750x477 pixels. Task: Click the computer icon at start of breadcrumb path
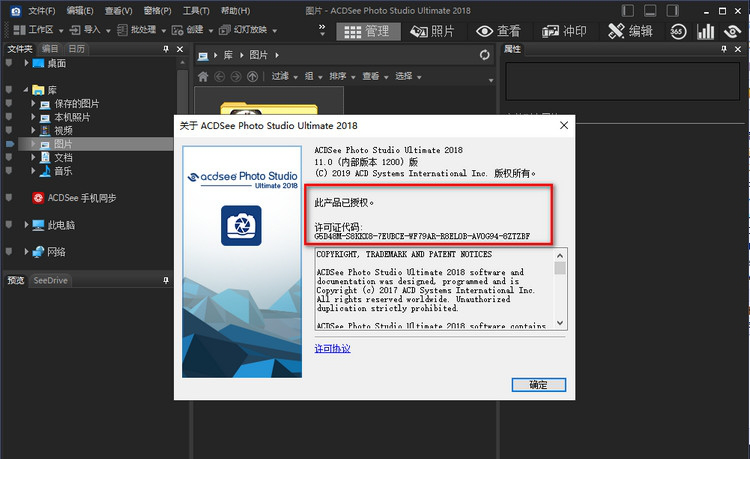[203, 56]
